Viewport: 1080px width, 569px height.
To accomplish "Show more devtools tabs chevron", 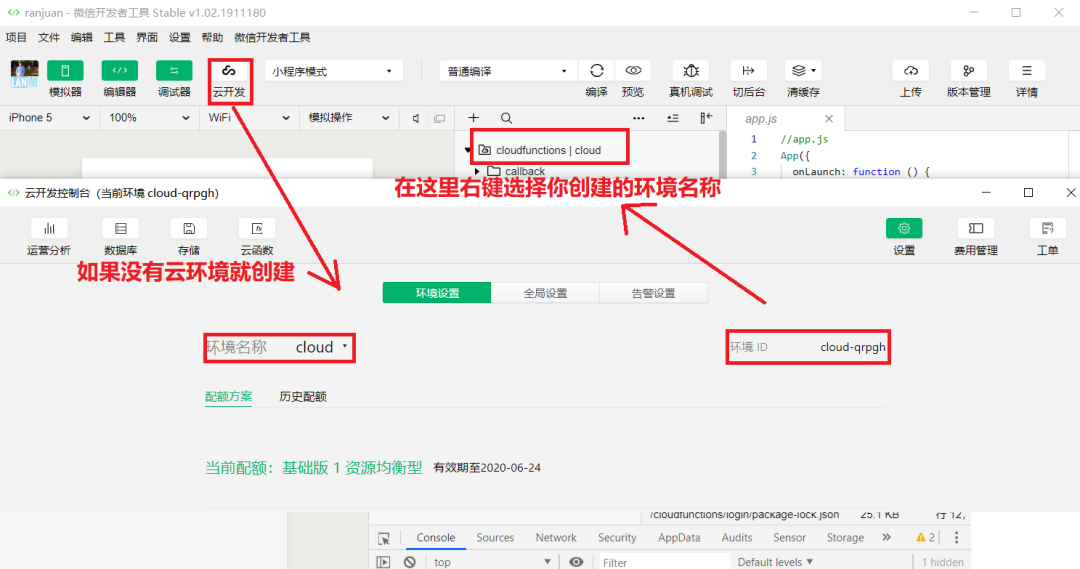I will (x=886, y=537).
